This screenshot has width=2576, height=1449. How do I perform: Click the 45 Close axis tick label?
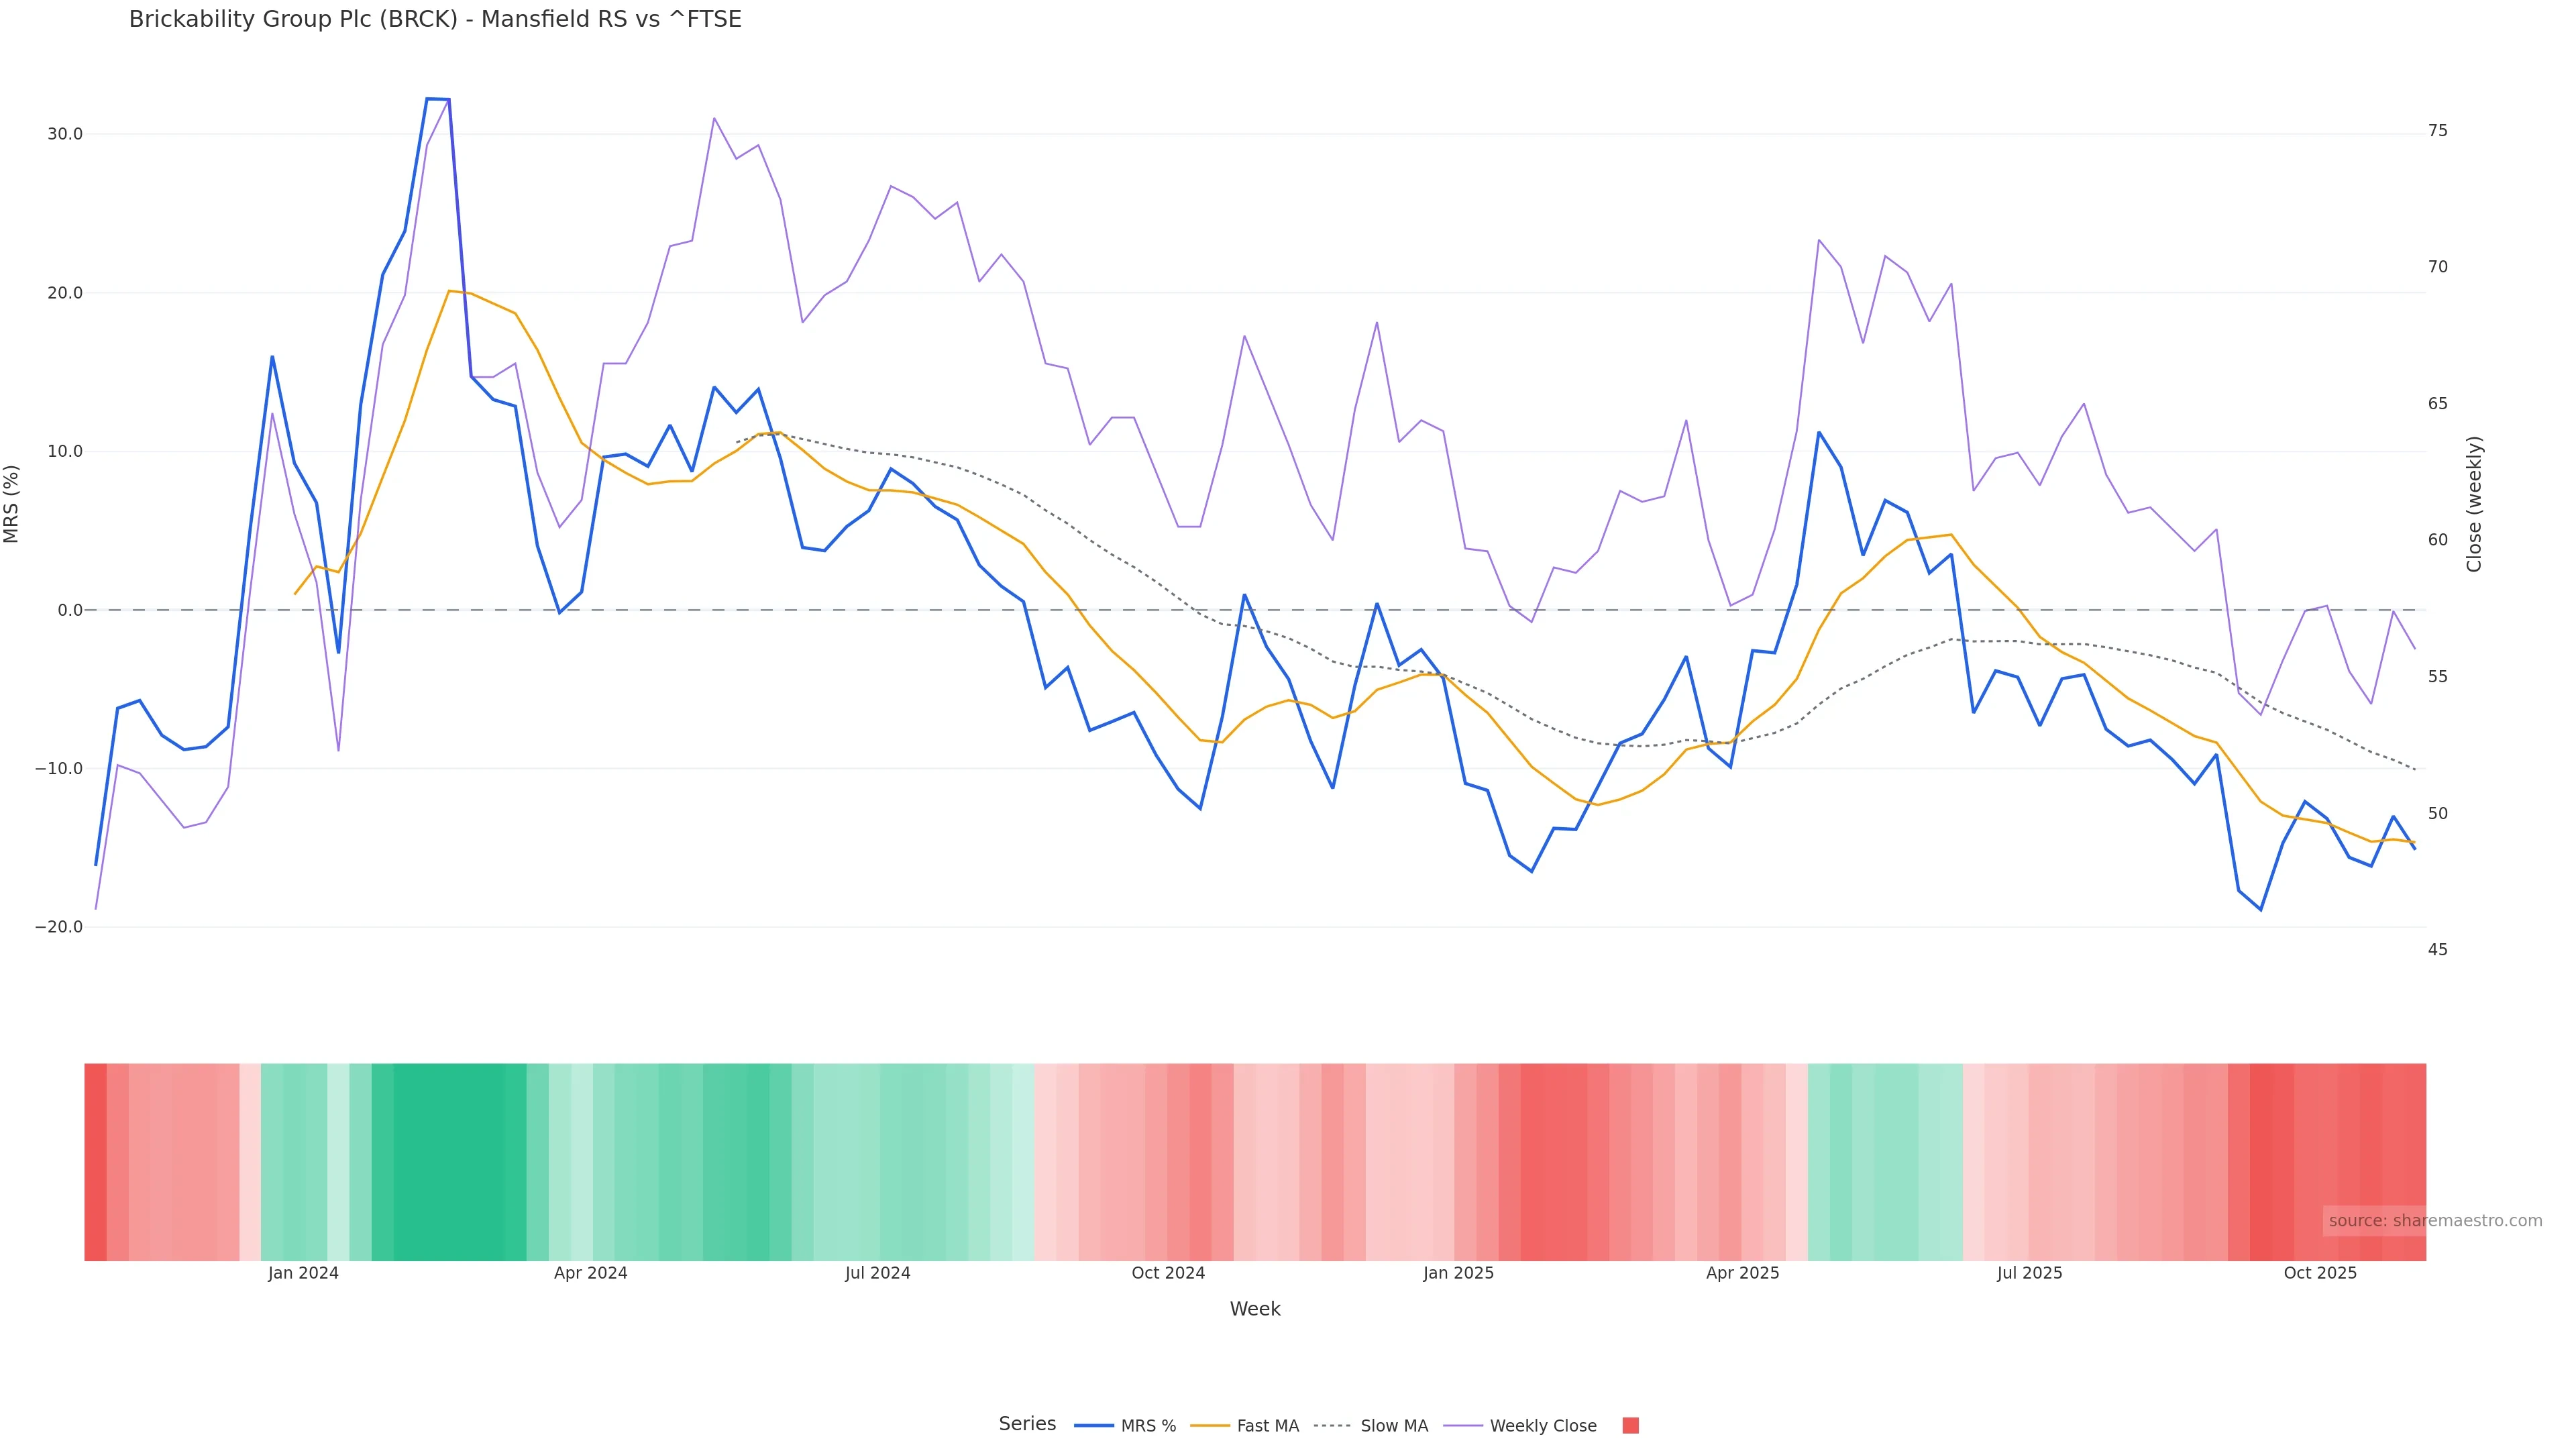(2438, 950)
